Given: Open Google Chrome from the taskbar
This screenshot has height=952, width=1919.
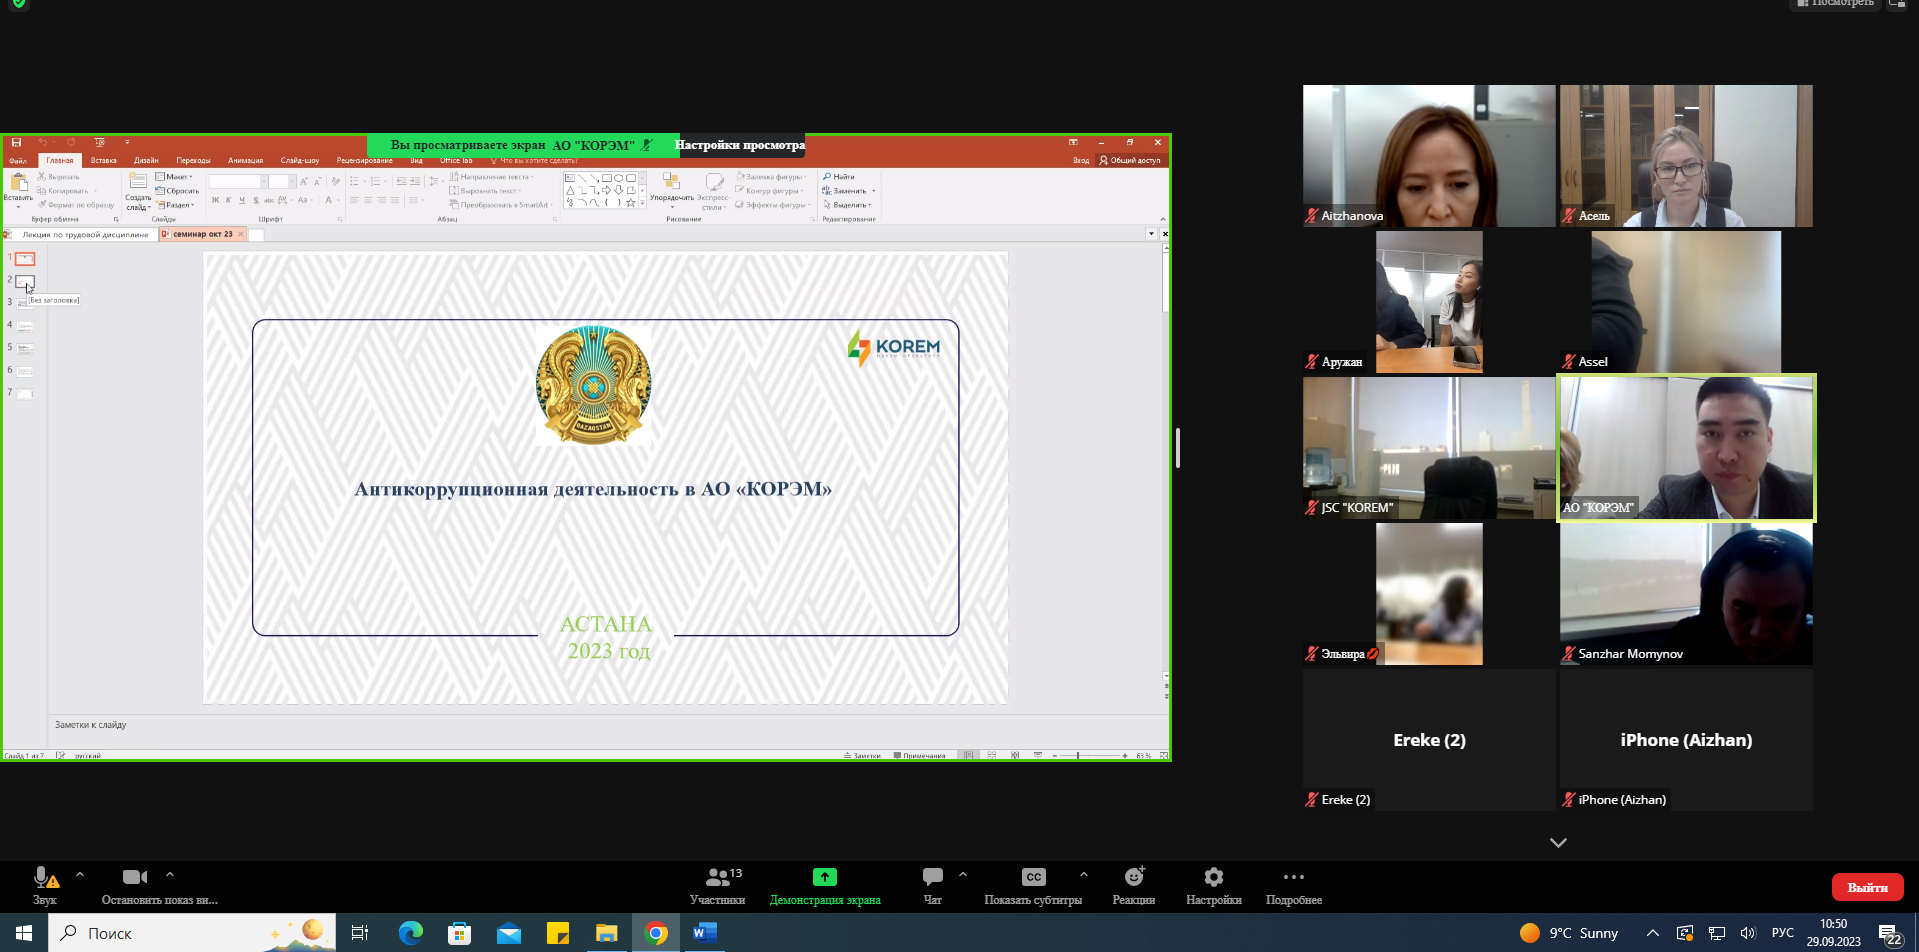Looking at the screenshot, I should click(656, 933).
